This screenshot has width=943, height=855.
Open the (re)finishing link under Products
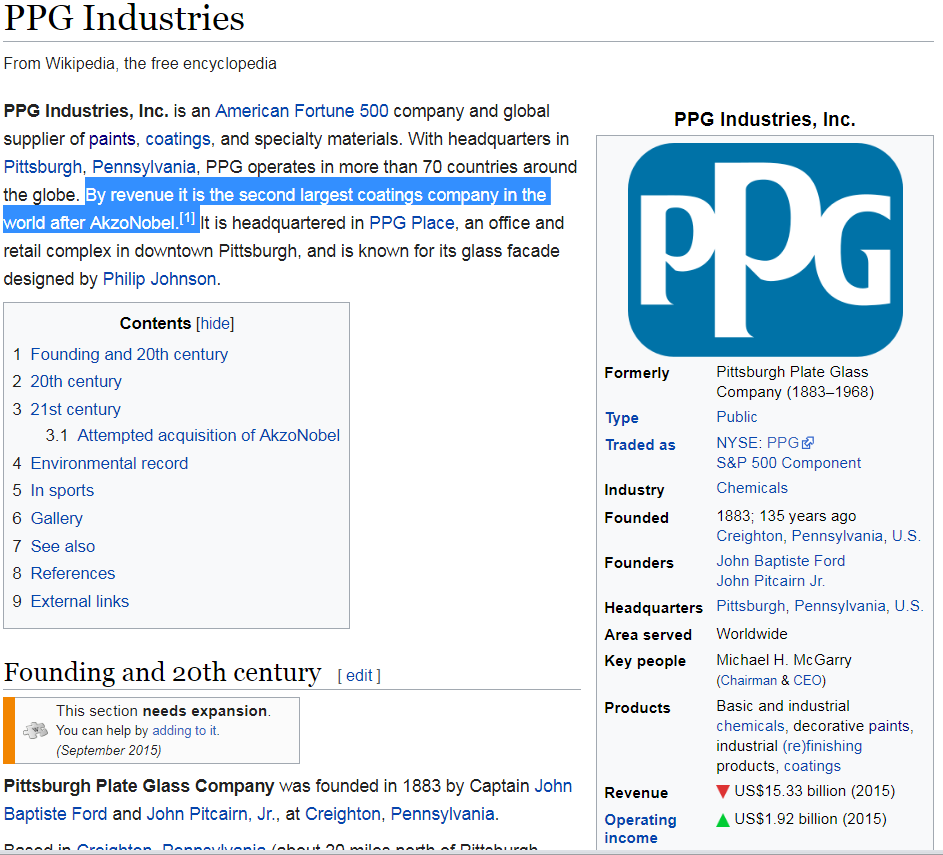[822, 746]
